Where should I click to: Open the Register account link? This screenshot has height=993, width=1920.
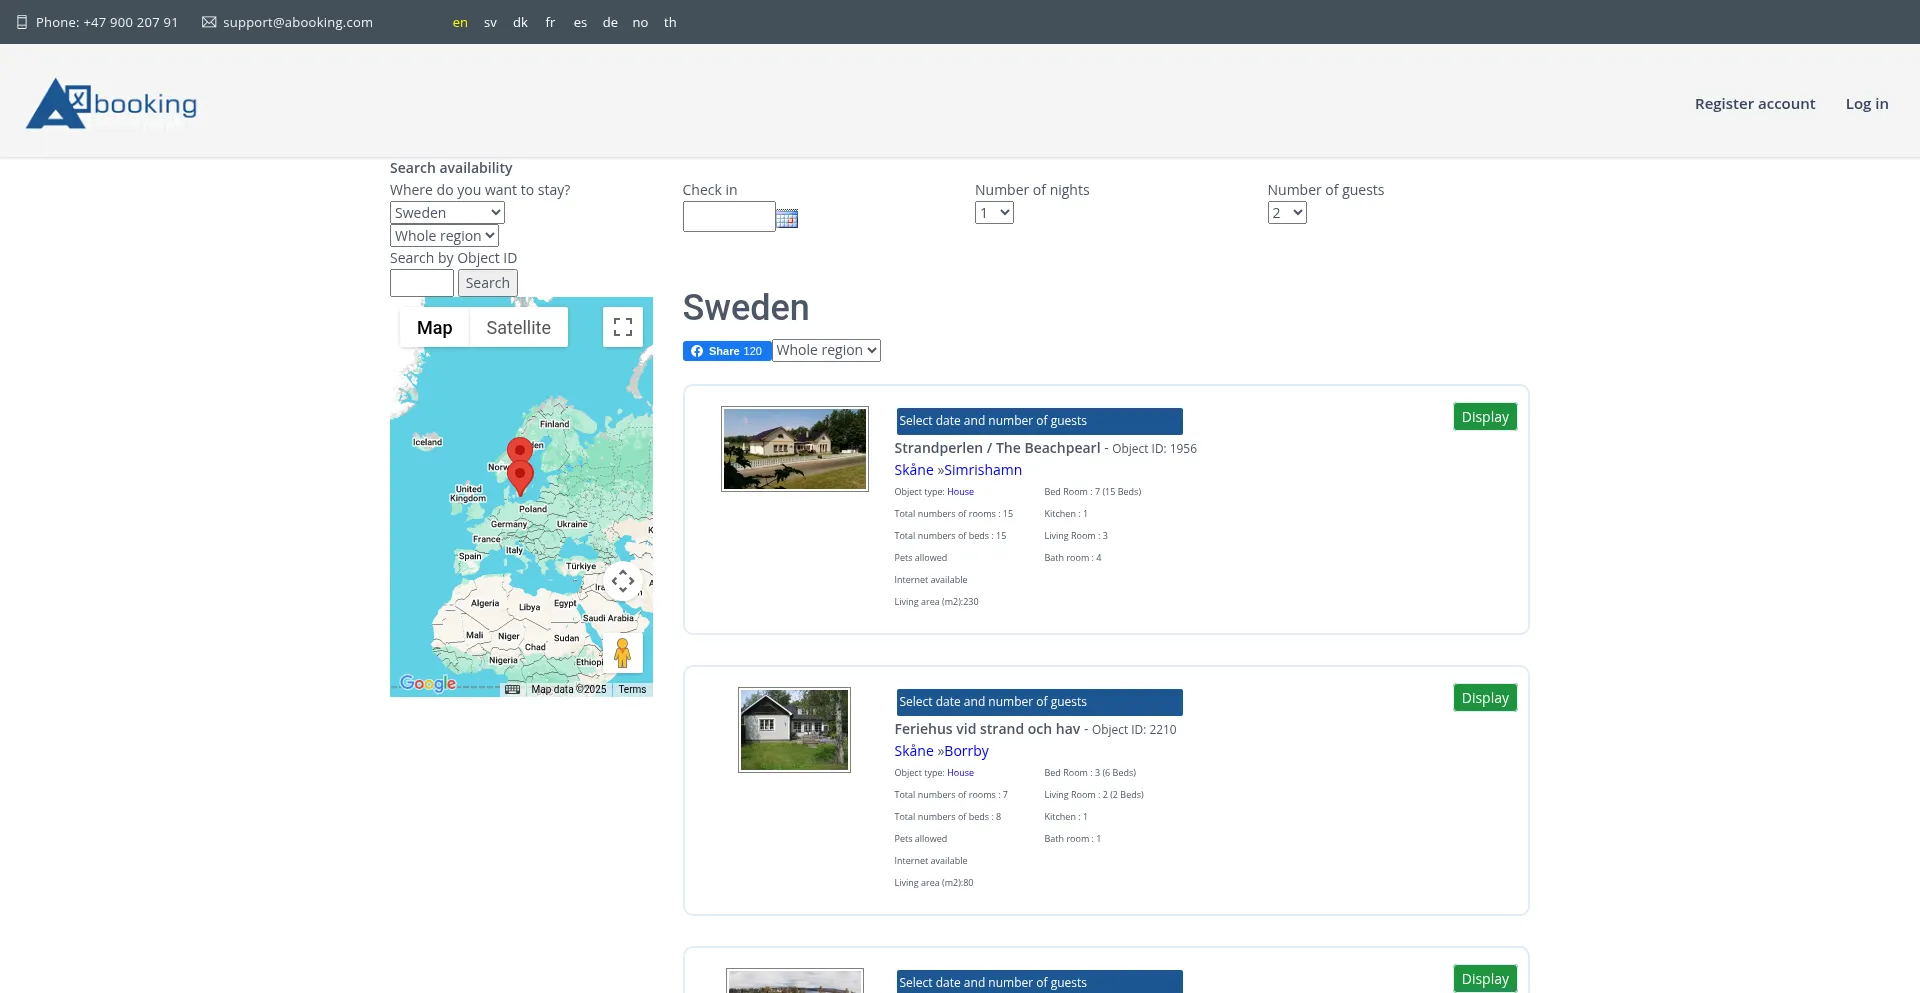click(x=1754, y=104)
